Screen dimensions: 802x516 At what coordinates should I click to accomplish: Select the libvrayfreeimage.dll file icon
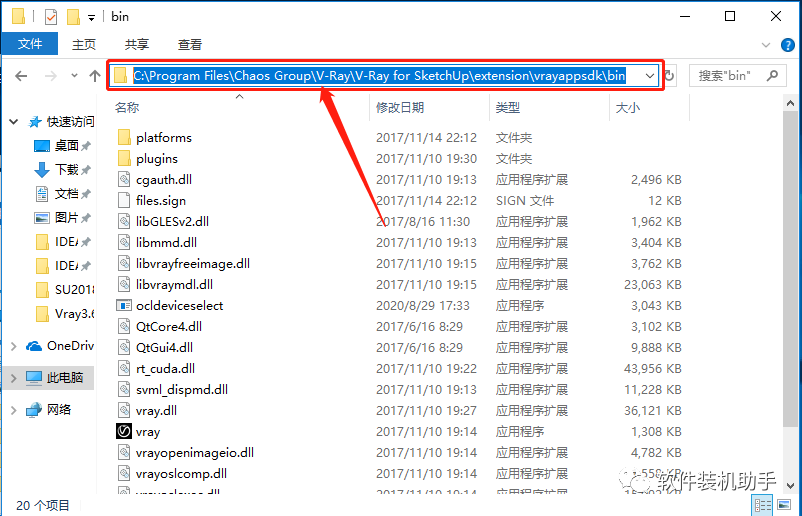[x=124, y=263]
